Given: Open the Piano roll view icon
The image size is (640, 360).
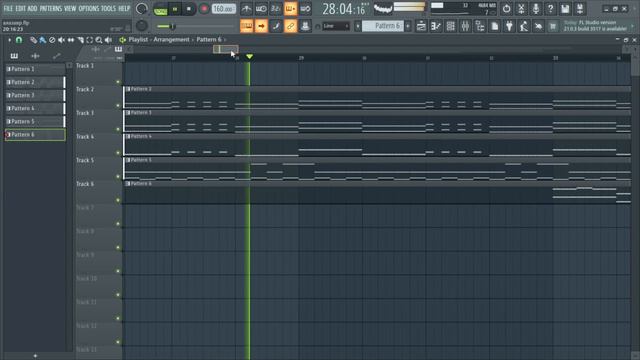Looking at the screenshot, I should pos(436,26).
